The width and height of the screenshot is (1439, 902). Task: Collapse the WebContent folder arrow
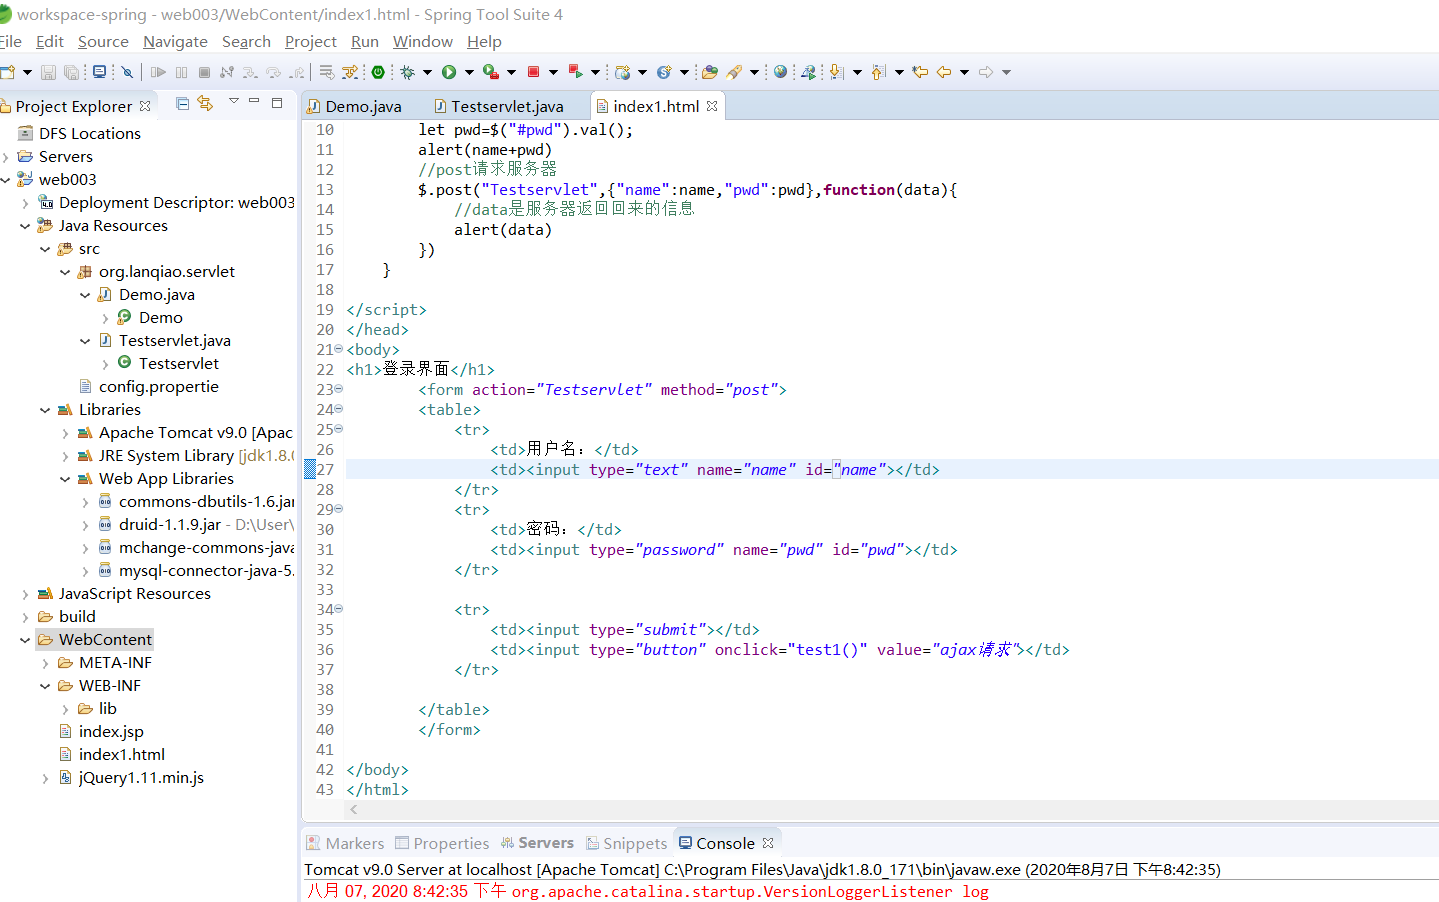click(x=25, y=640)
